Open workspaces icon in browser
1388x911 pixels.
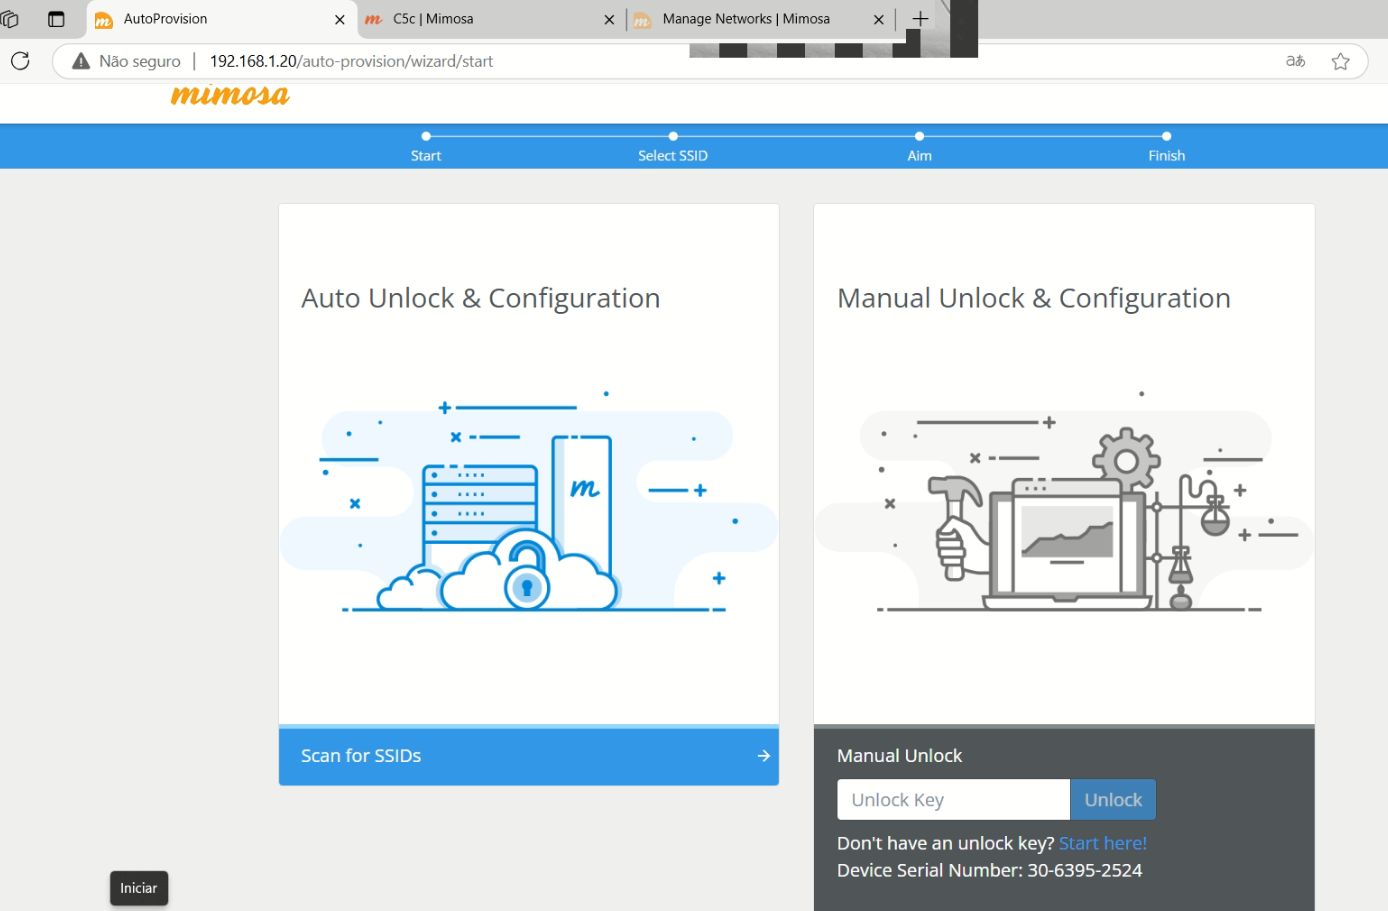click(10, 19)
